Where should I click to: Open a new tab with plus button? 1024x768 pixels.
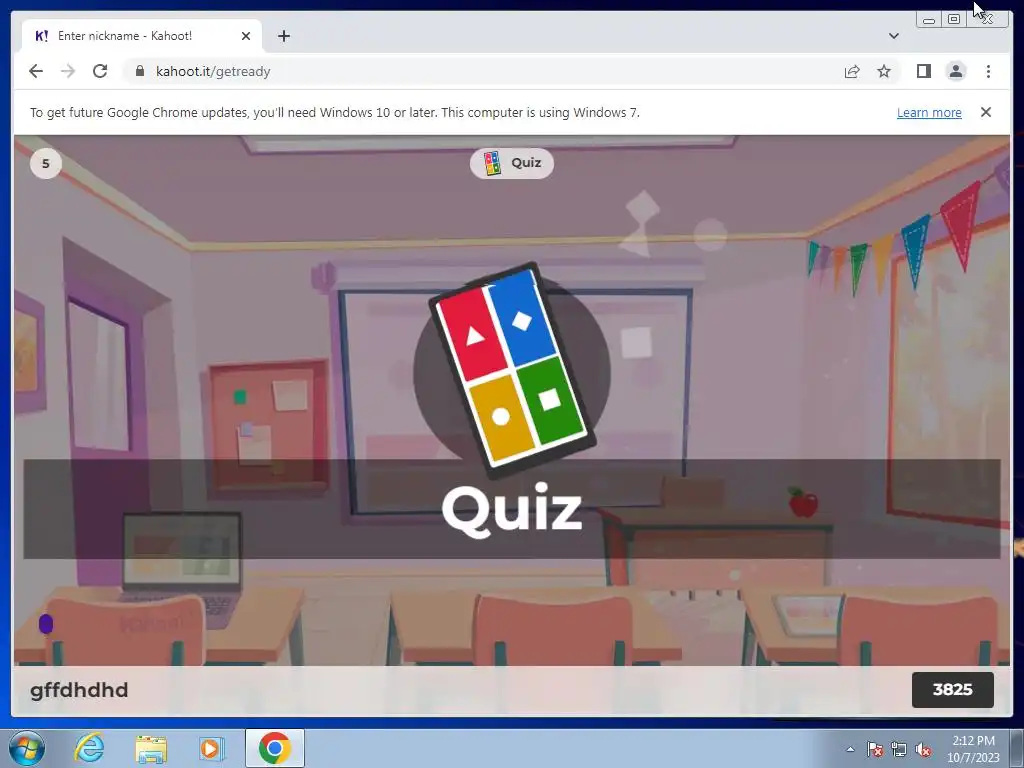283,36
